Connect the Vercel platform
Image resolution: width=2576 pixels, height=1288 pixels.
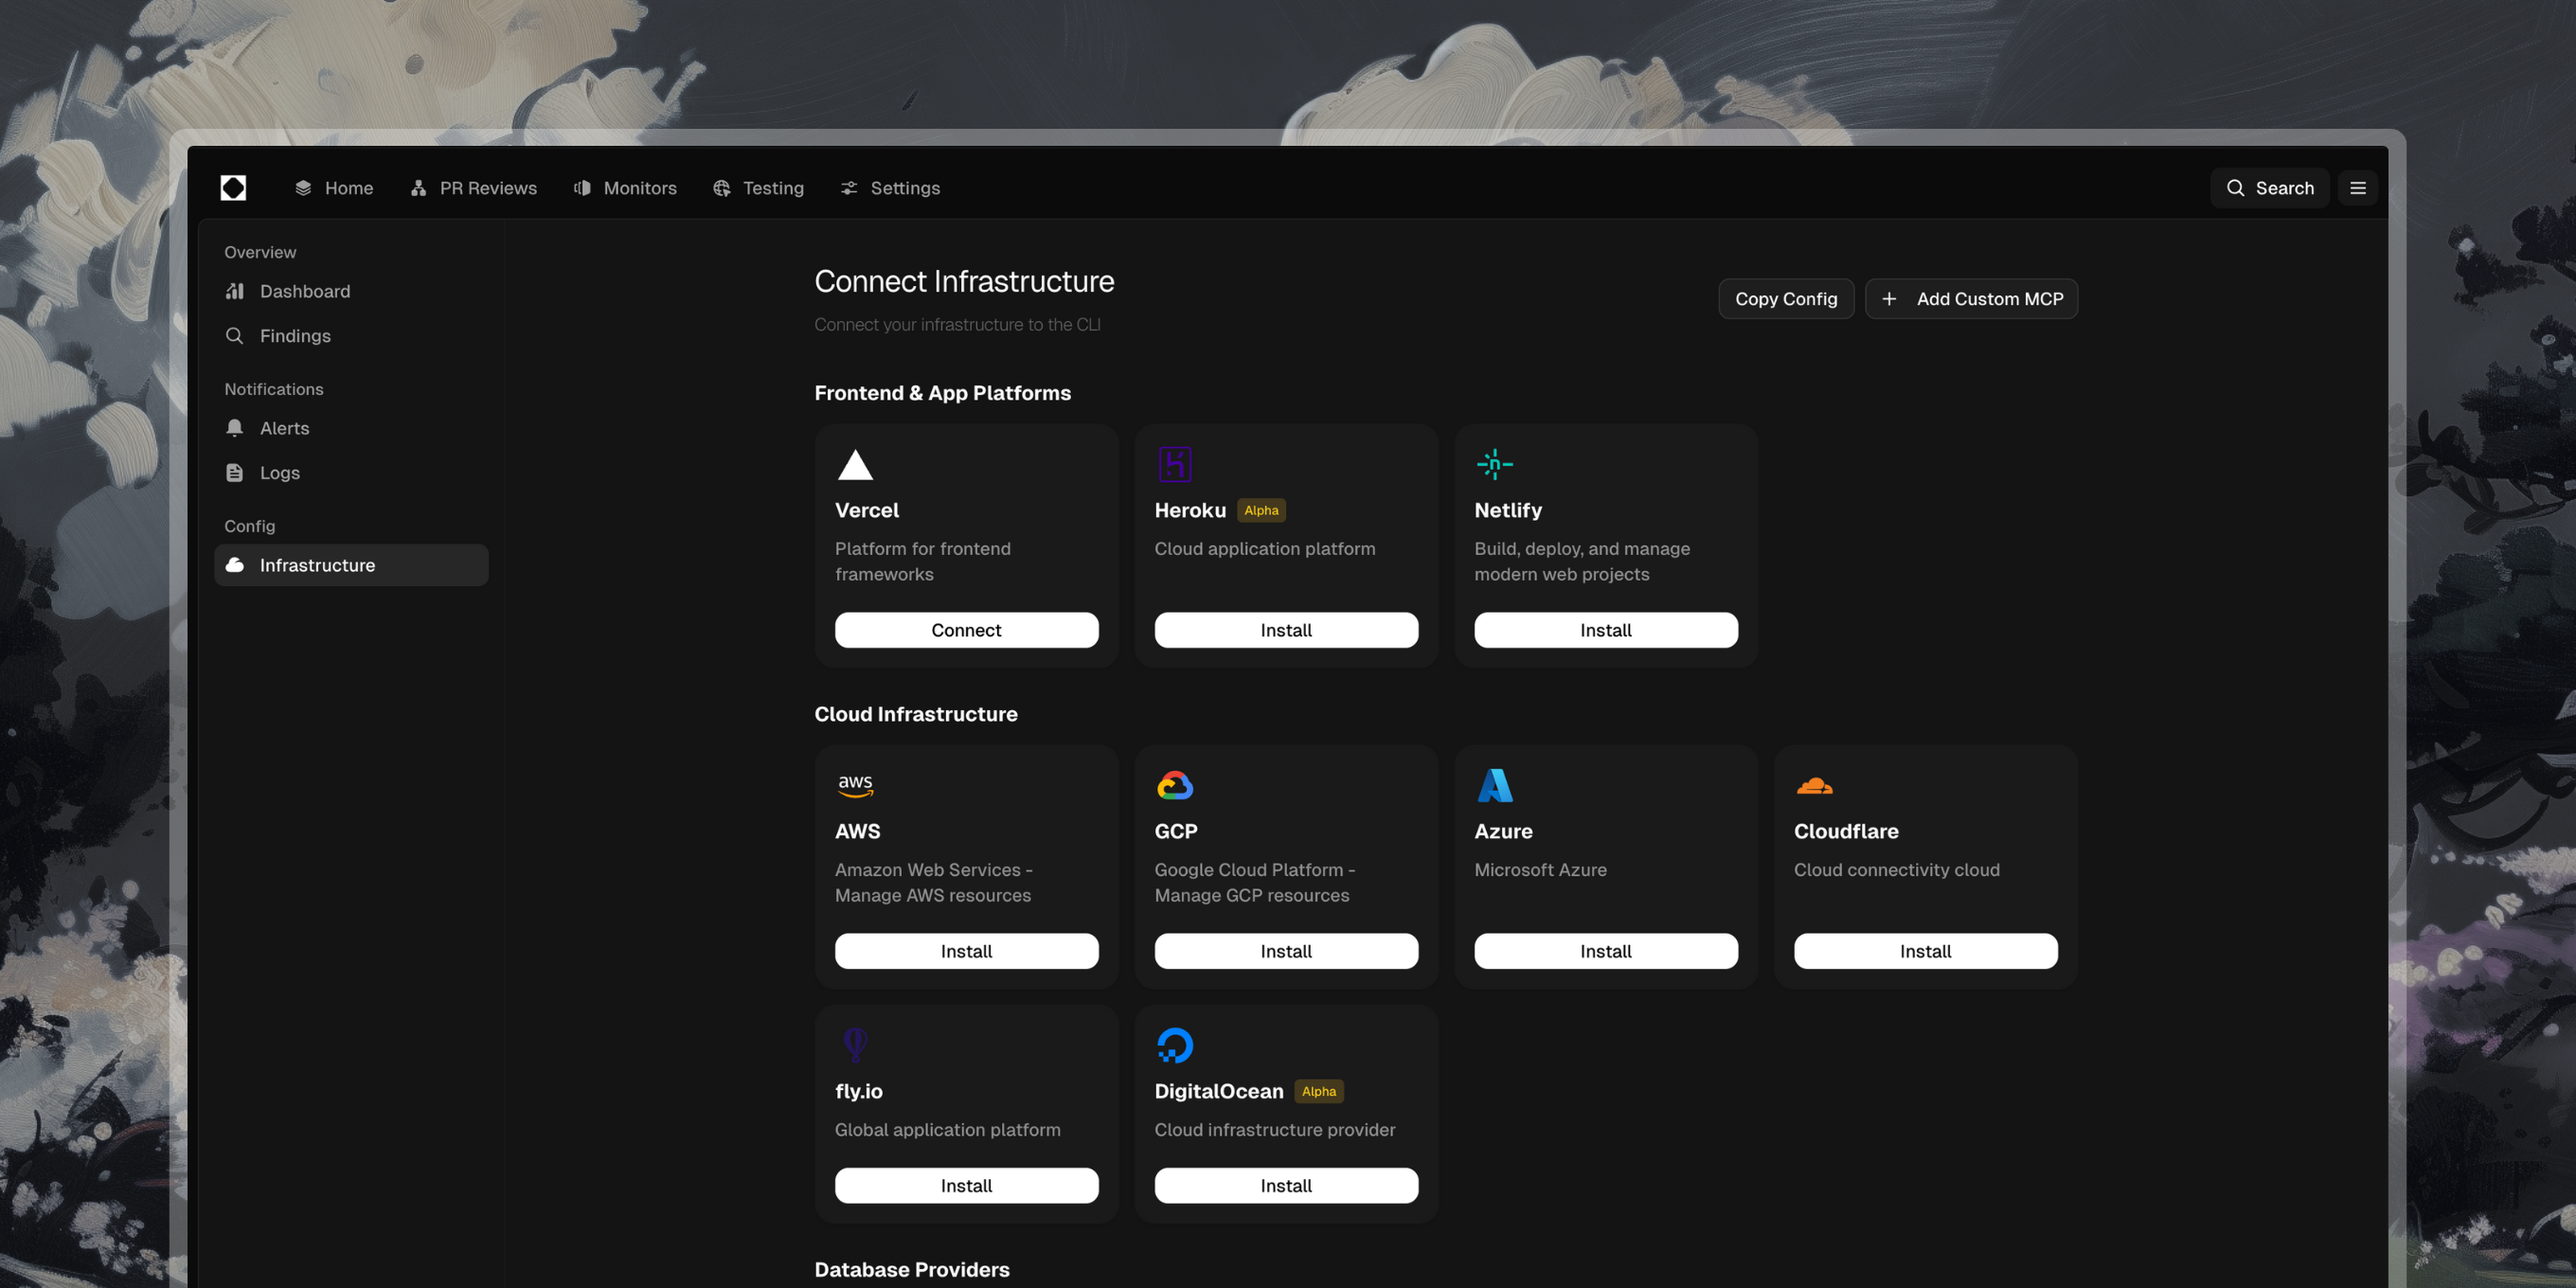click(966, 630)
